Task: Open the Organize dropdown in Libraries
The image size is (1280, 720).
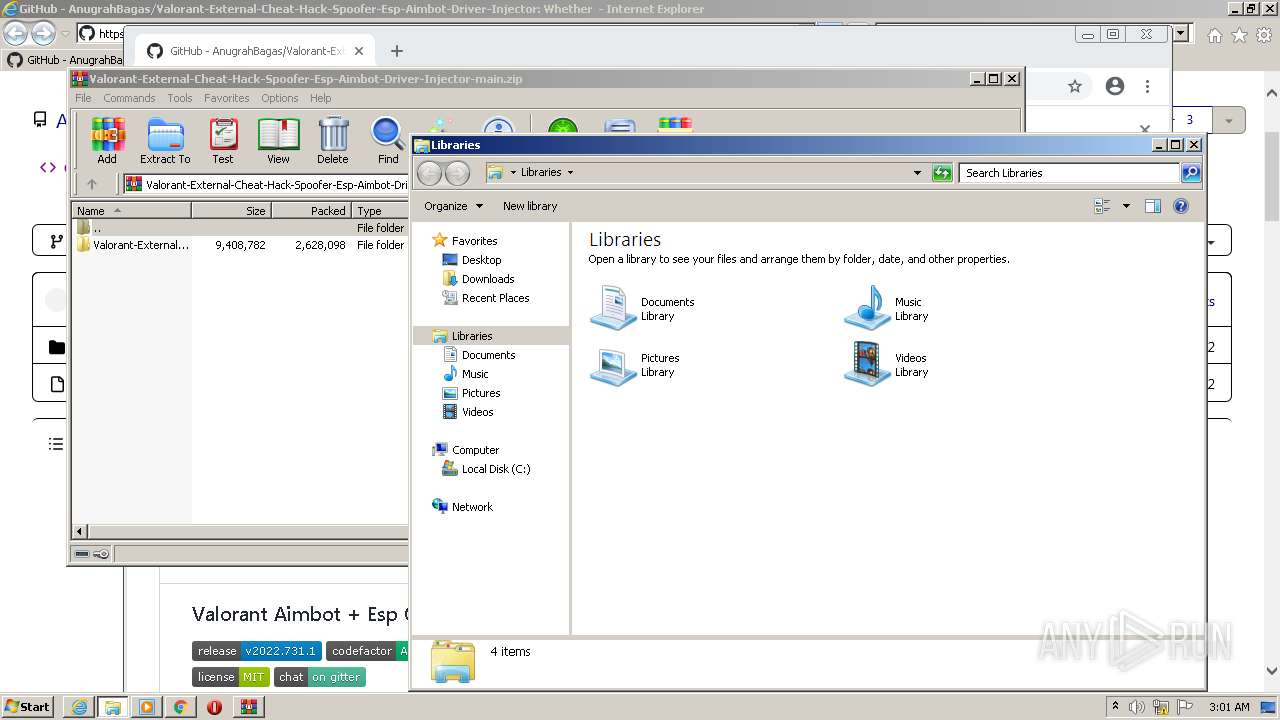Action: click(x=453, y=206)
